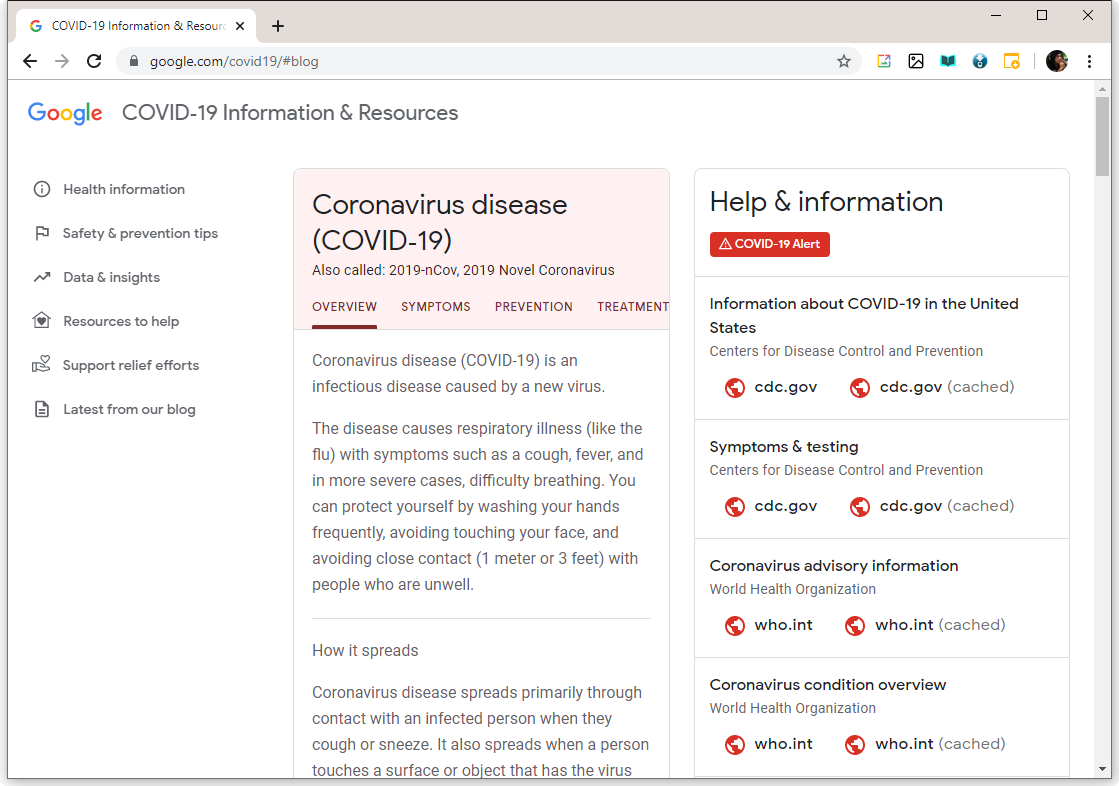Viewport: 1119px width, 786px height.
Task: Click the address bar URL field
Action: pyautogui.click(x=480, y=61)
